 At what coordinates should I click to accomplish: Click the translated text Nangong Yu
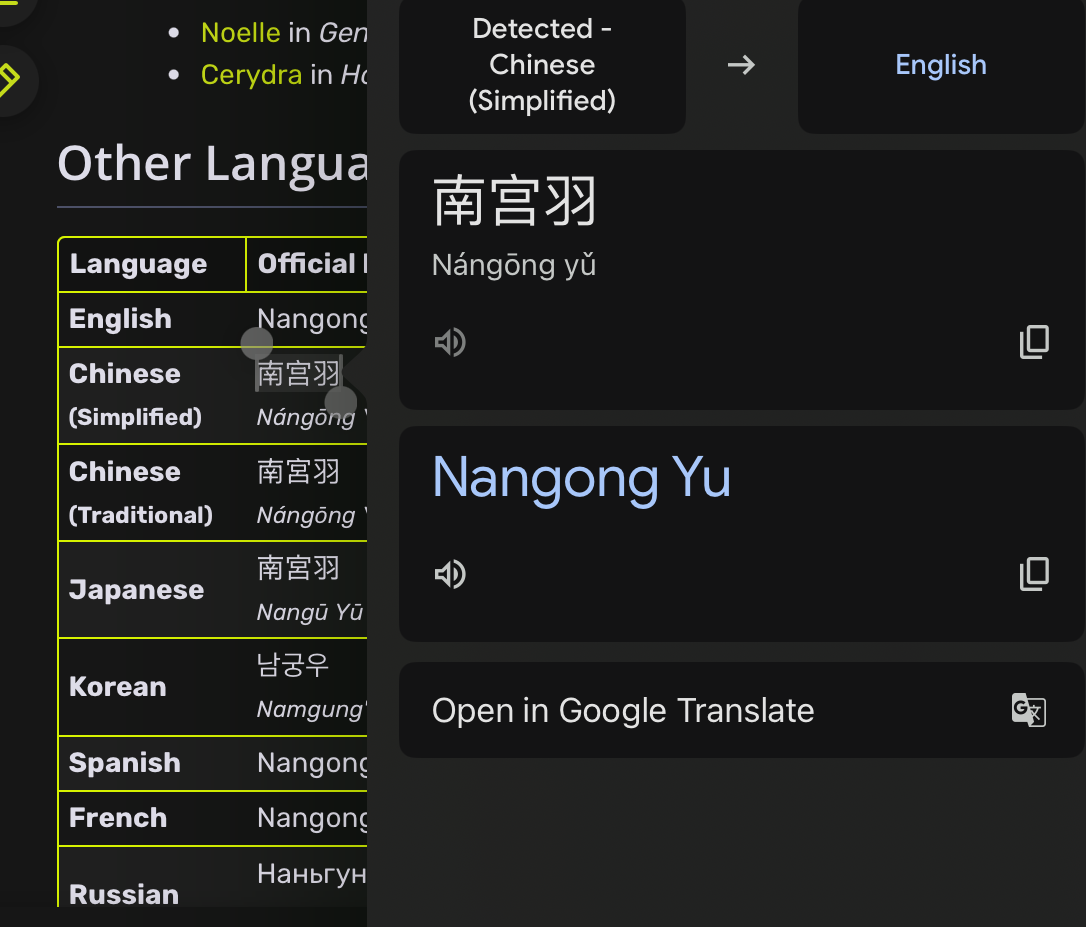(x=582, y=478)
